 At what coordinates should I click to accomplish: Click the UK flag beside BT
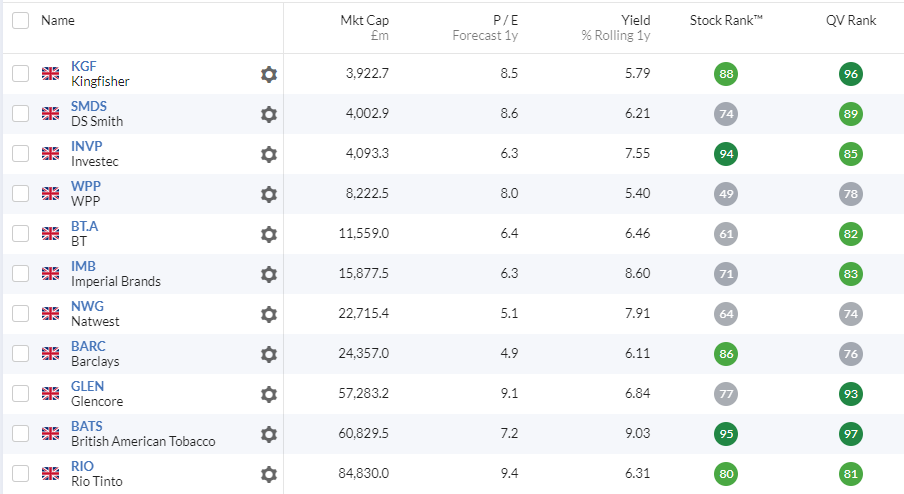51,233
